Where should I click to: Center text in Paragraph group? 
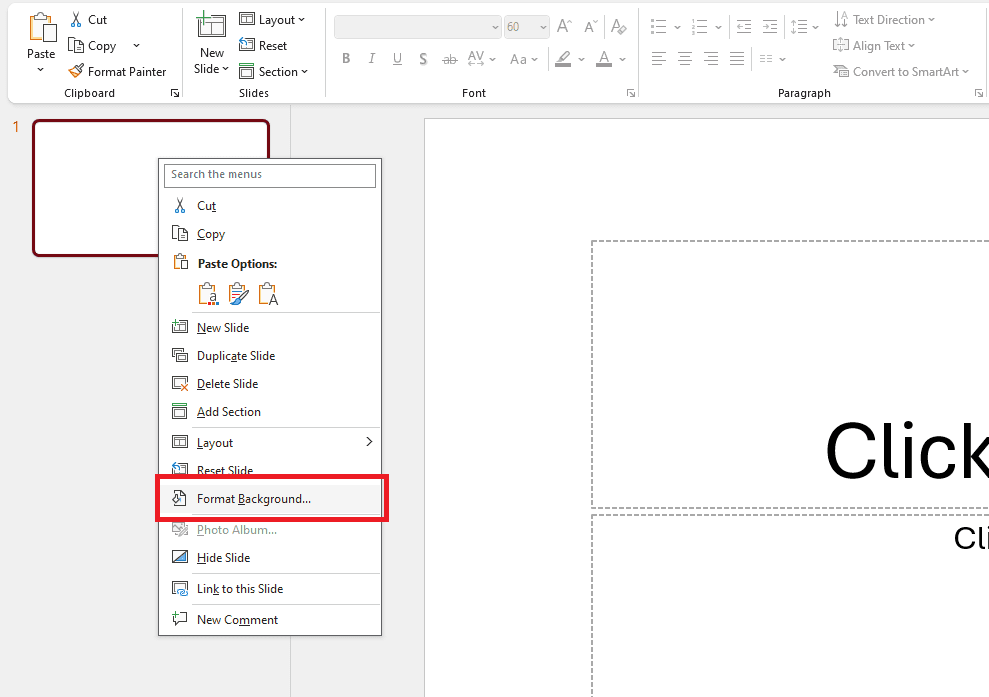click(684, 59)
